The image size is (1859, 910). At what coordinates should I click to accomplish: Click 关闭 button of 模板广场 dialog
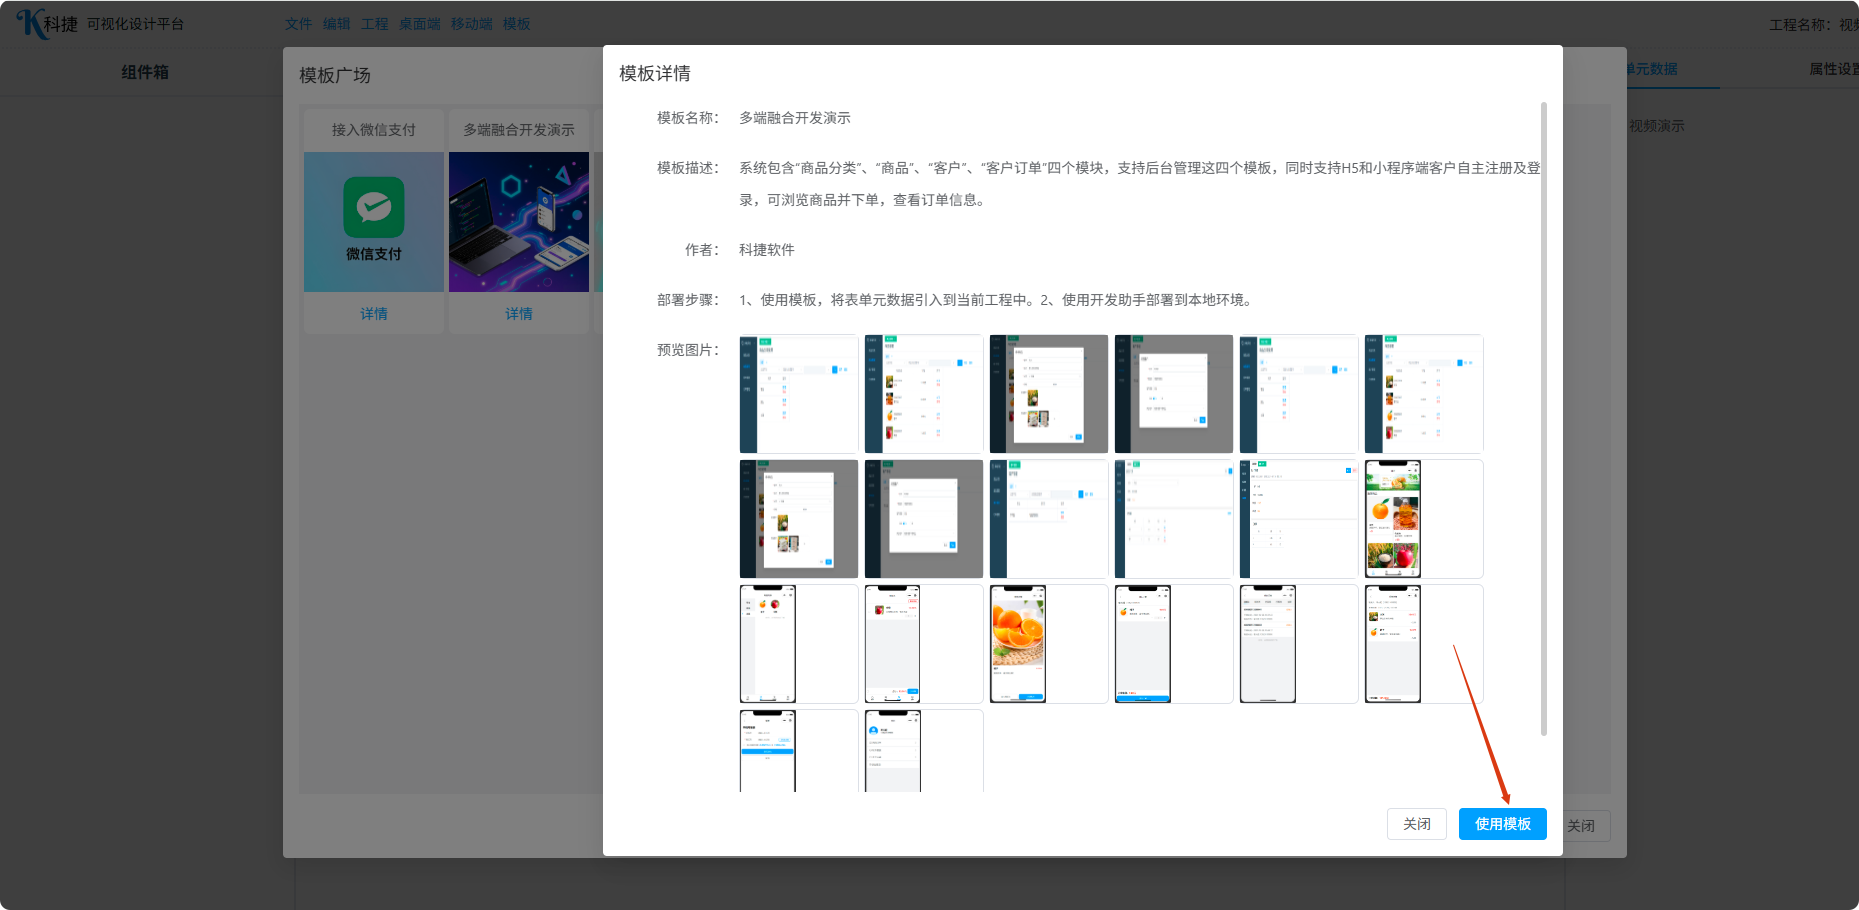[x=1582, y=826]
